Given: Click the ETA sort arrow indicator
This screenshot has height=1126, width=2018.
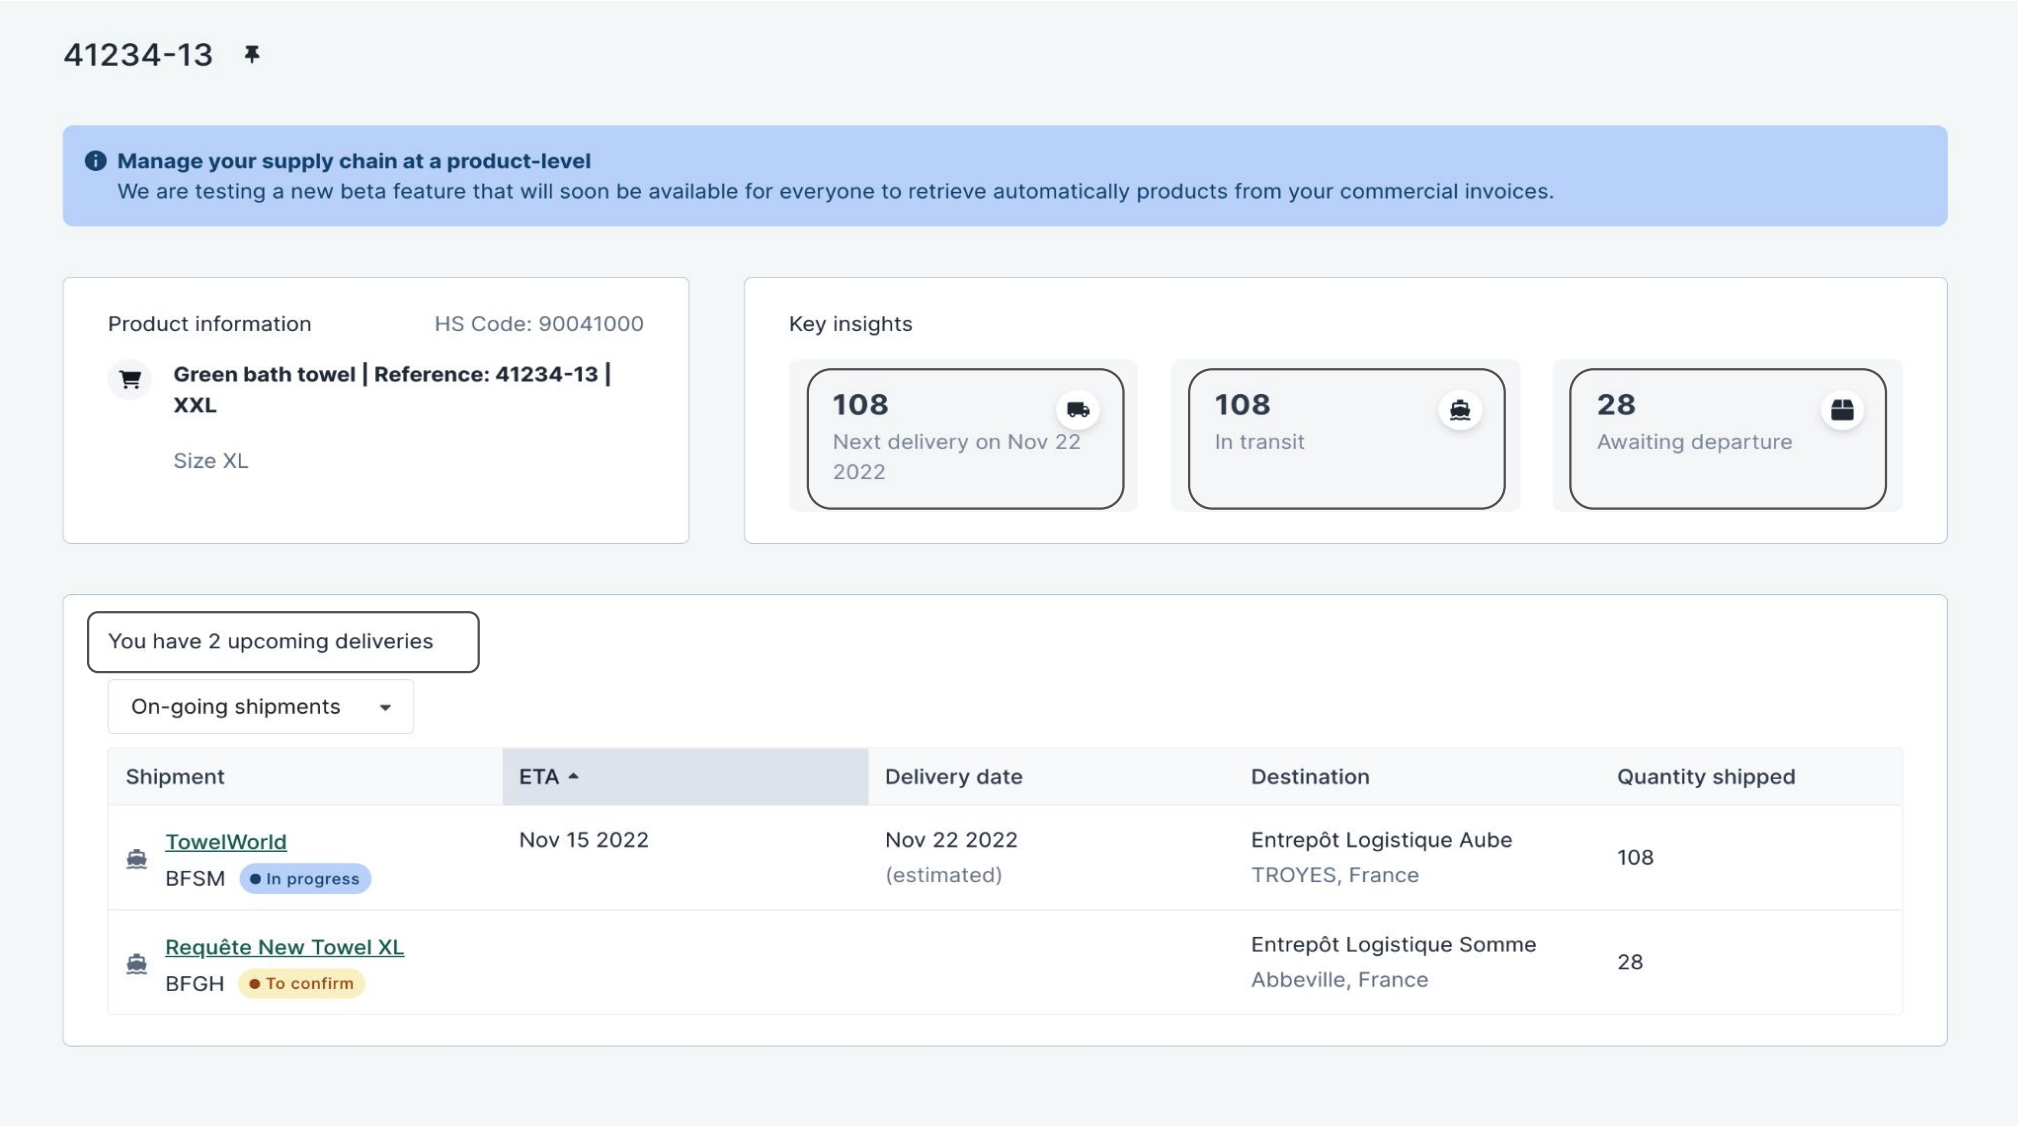Looking at the screenshot, I should click(x=574, y=777).
